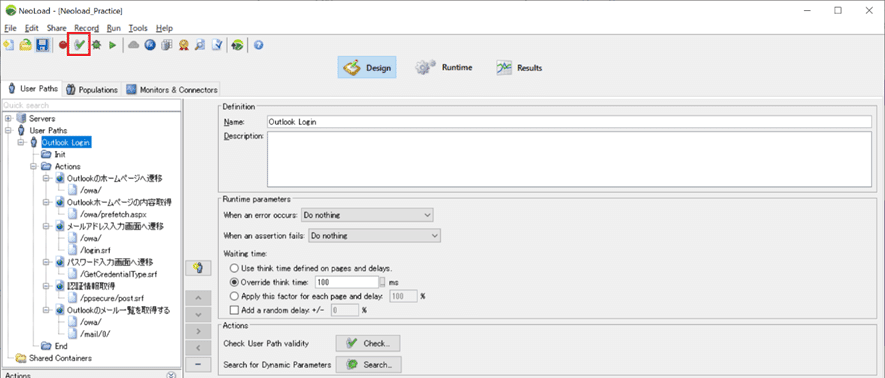Open the blue fx variables icon
Image resolution: width=885 pixels, height=378 pixels.
coord(150,46)
